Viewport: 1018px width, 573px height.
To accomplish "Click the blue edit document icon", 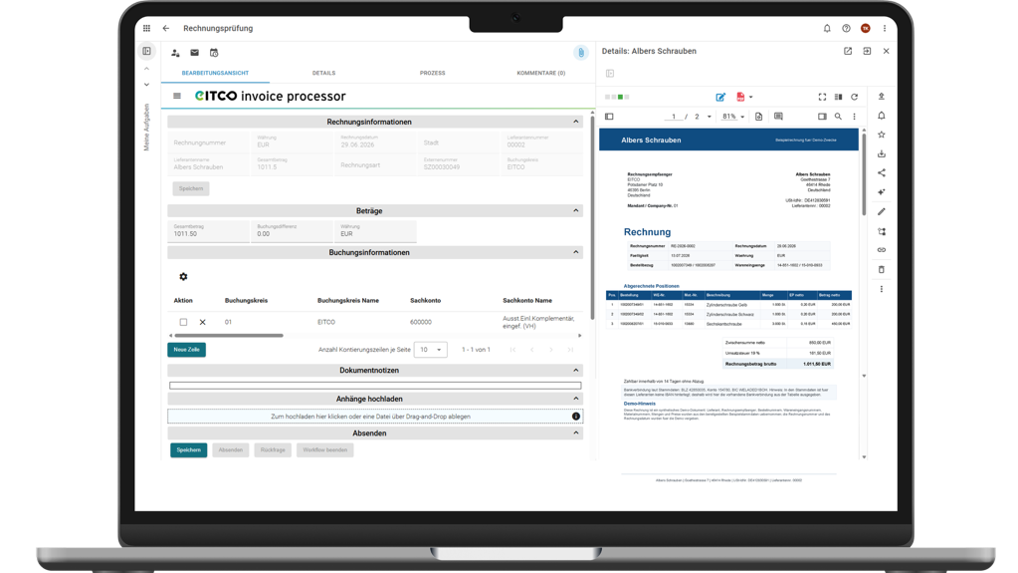I will pos(720,97).
